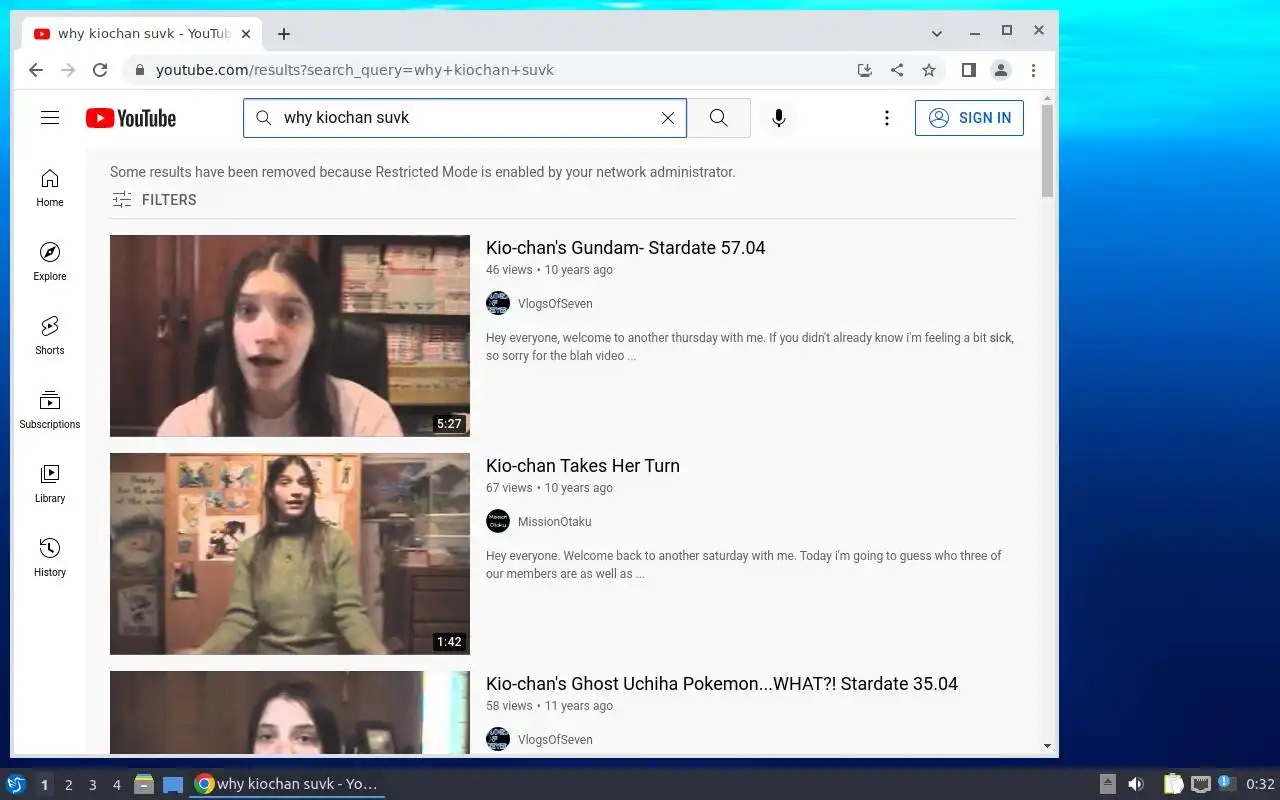Image resolution: width=1280 pixels, height=800 pixels.
Task: Share this page from the address bar
Action: coord(897,70)
